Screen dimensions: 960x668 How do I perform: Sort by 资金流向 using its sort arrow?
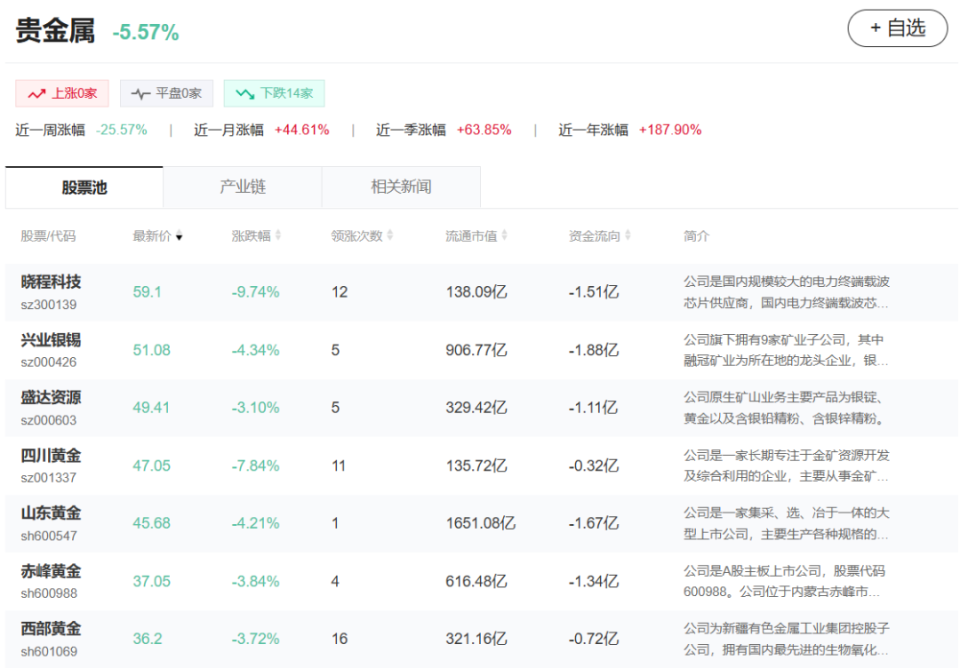627,237
